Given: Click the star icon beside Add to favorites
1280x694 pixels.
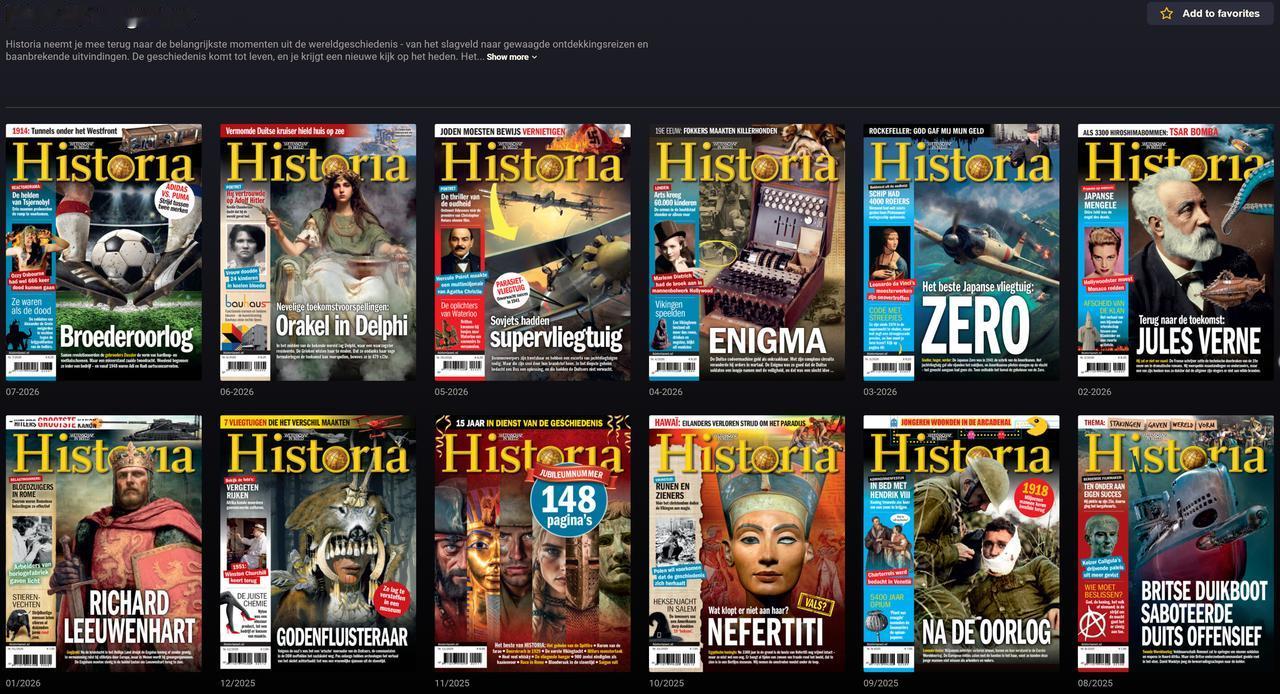Looking at the screenshot, I should click(x=1166, y=14).
